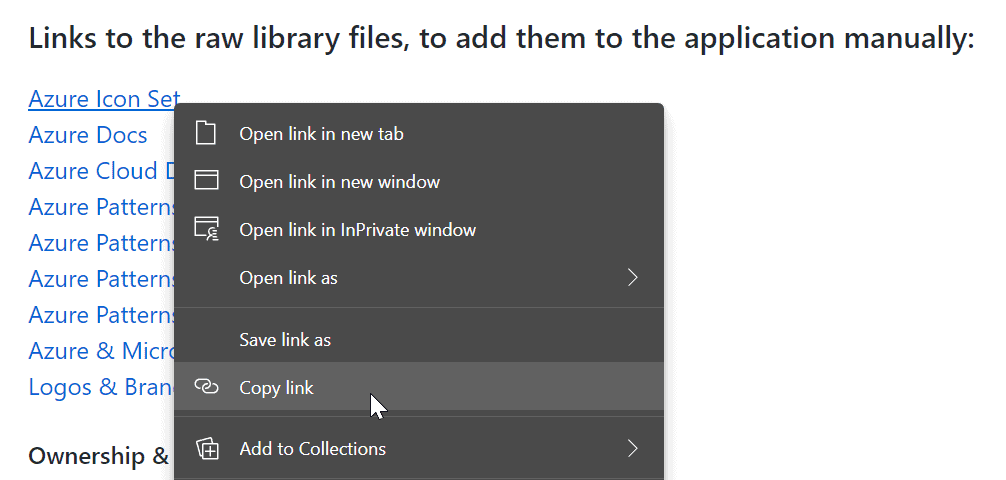Open the Azure Docs link
The height and width of the screenshot is (480, 1006).
coord(88,135)
